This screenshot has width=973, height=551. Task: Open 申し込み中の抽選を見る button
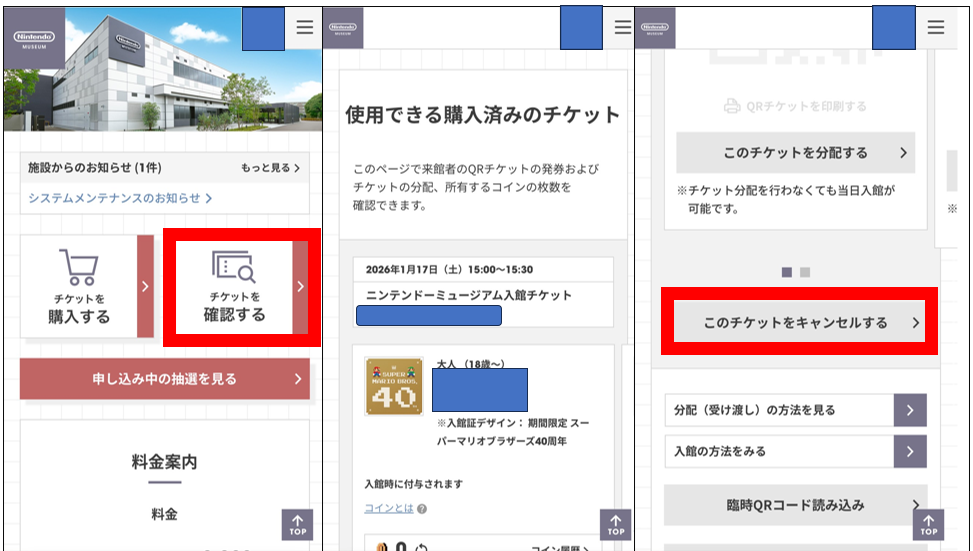pos(164,379)
